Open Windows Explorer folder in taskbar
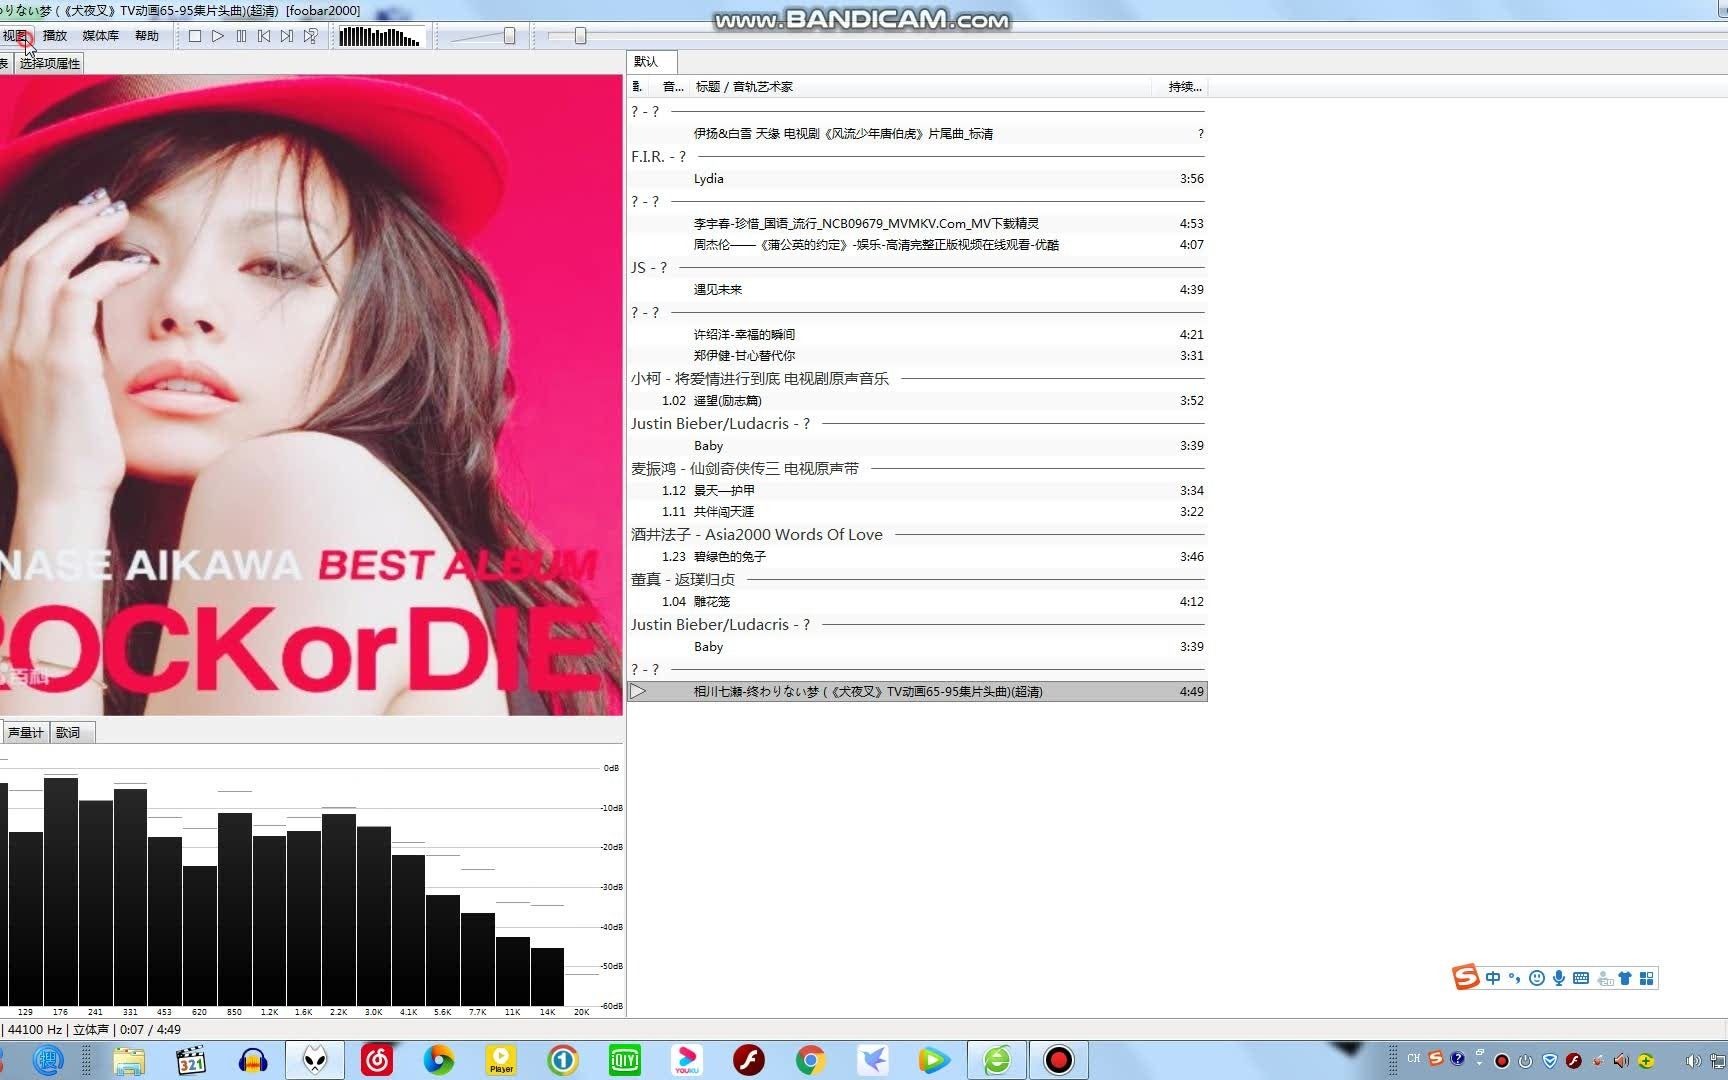1728x1080 pixels. pyautogui.click(x=129, y=1060)
